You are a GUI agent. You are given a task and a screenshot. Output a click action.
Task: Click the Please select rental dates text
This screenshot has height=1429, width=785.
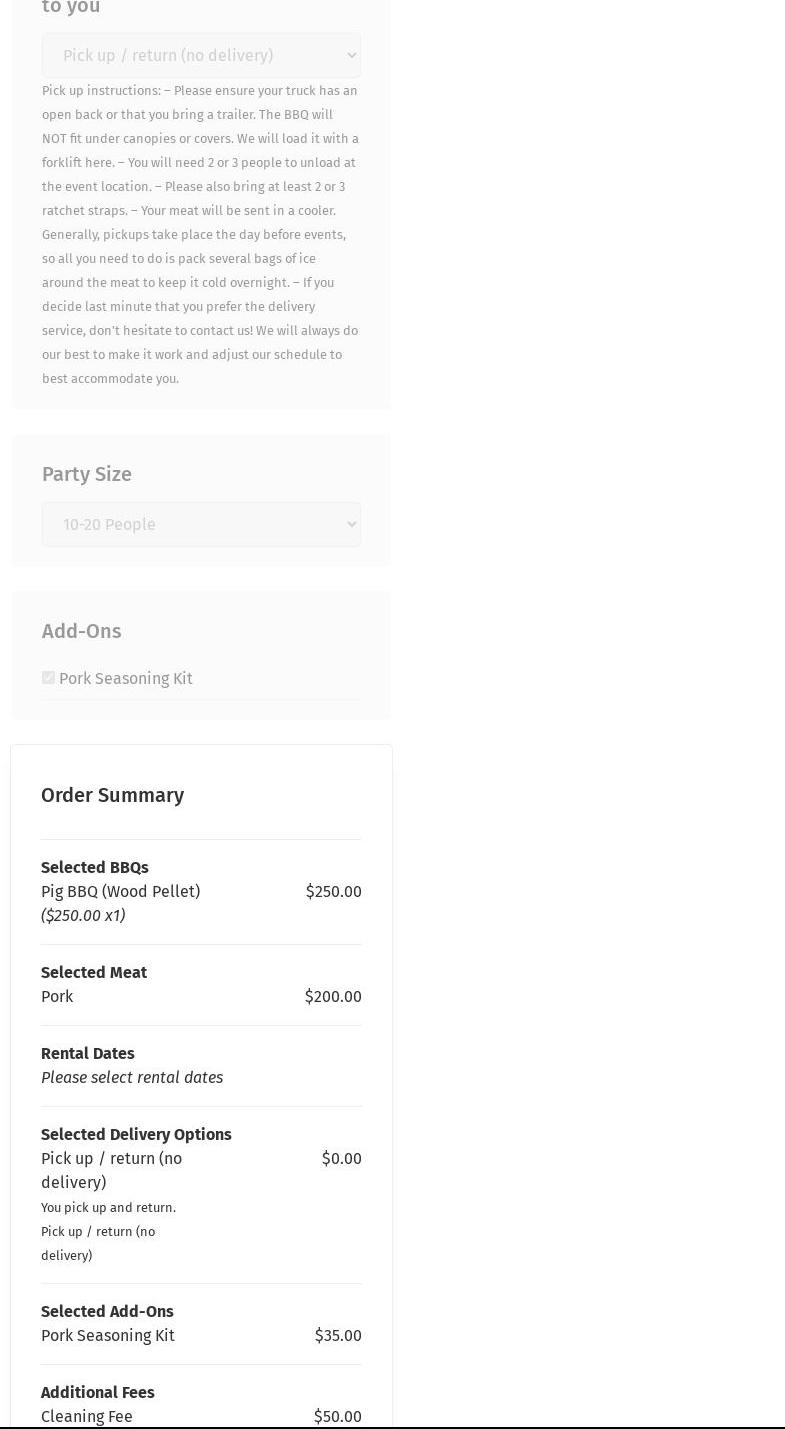[x=132, y=1077]
